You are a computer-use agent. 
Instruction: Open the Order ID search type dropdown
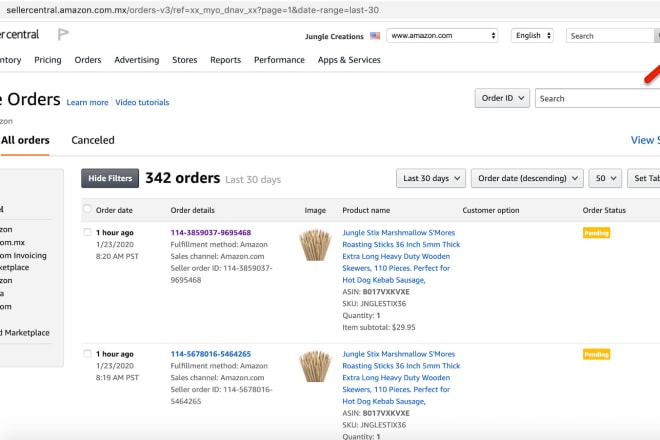(502, 98)
